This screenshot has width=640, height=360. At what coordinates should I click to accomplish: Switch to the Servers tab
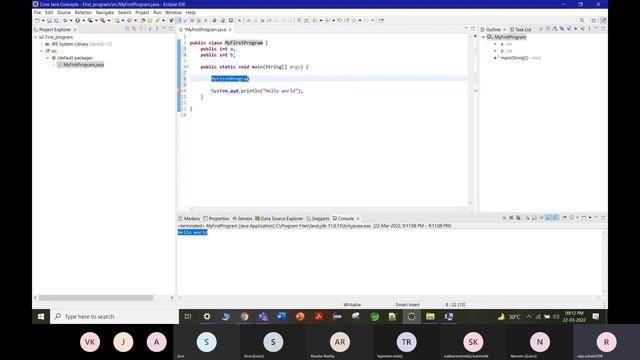(x=242, y=218)
